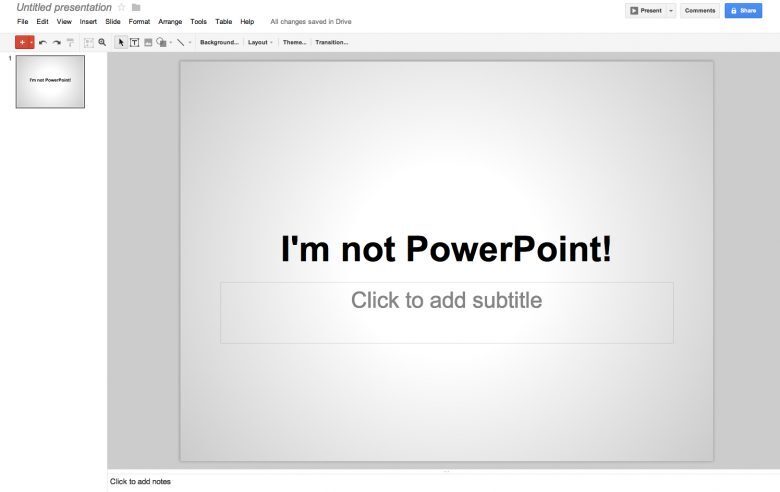
Task: Select the line tool
Action: tap(180, 43)
